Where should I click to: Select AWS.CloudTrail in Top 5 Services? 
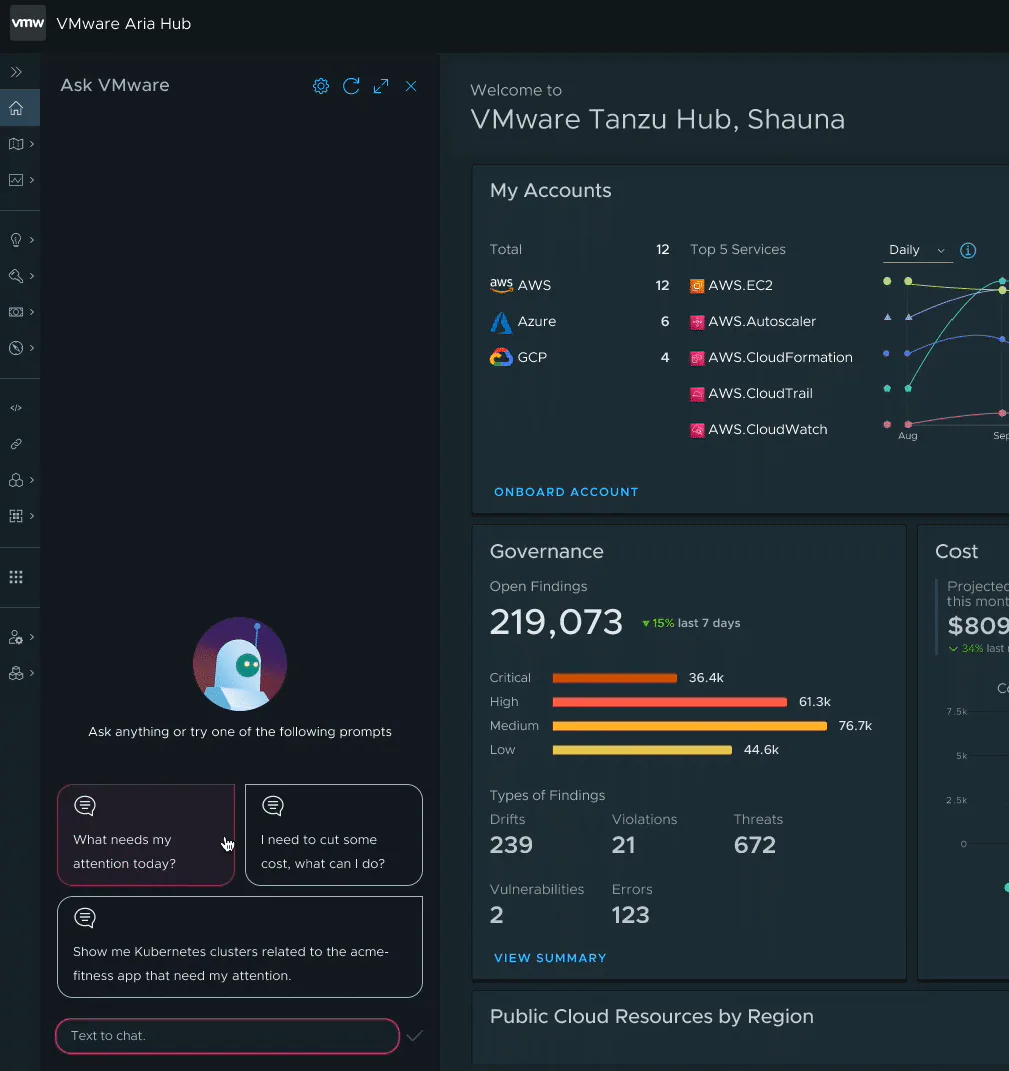[x=751, y=394]
